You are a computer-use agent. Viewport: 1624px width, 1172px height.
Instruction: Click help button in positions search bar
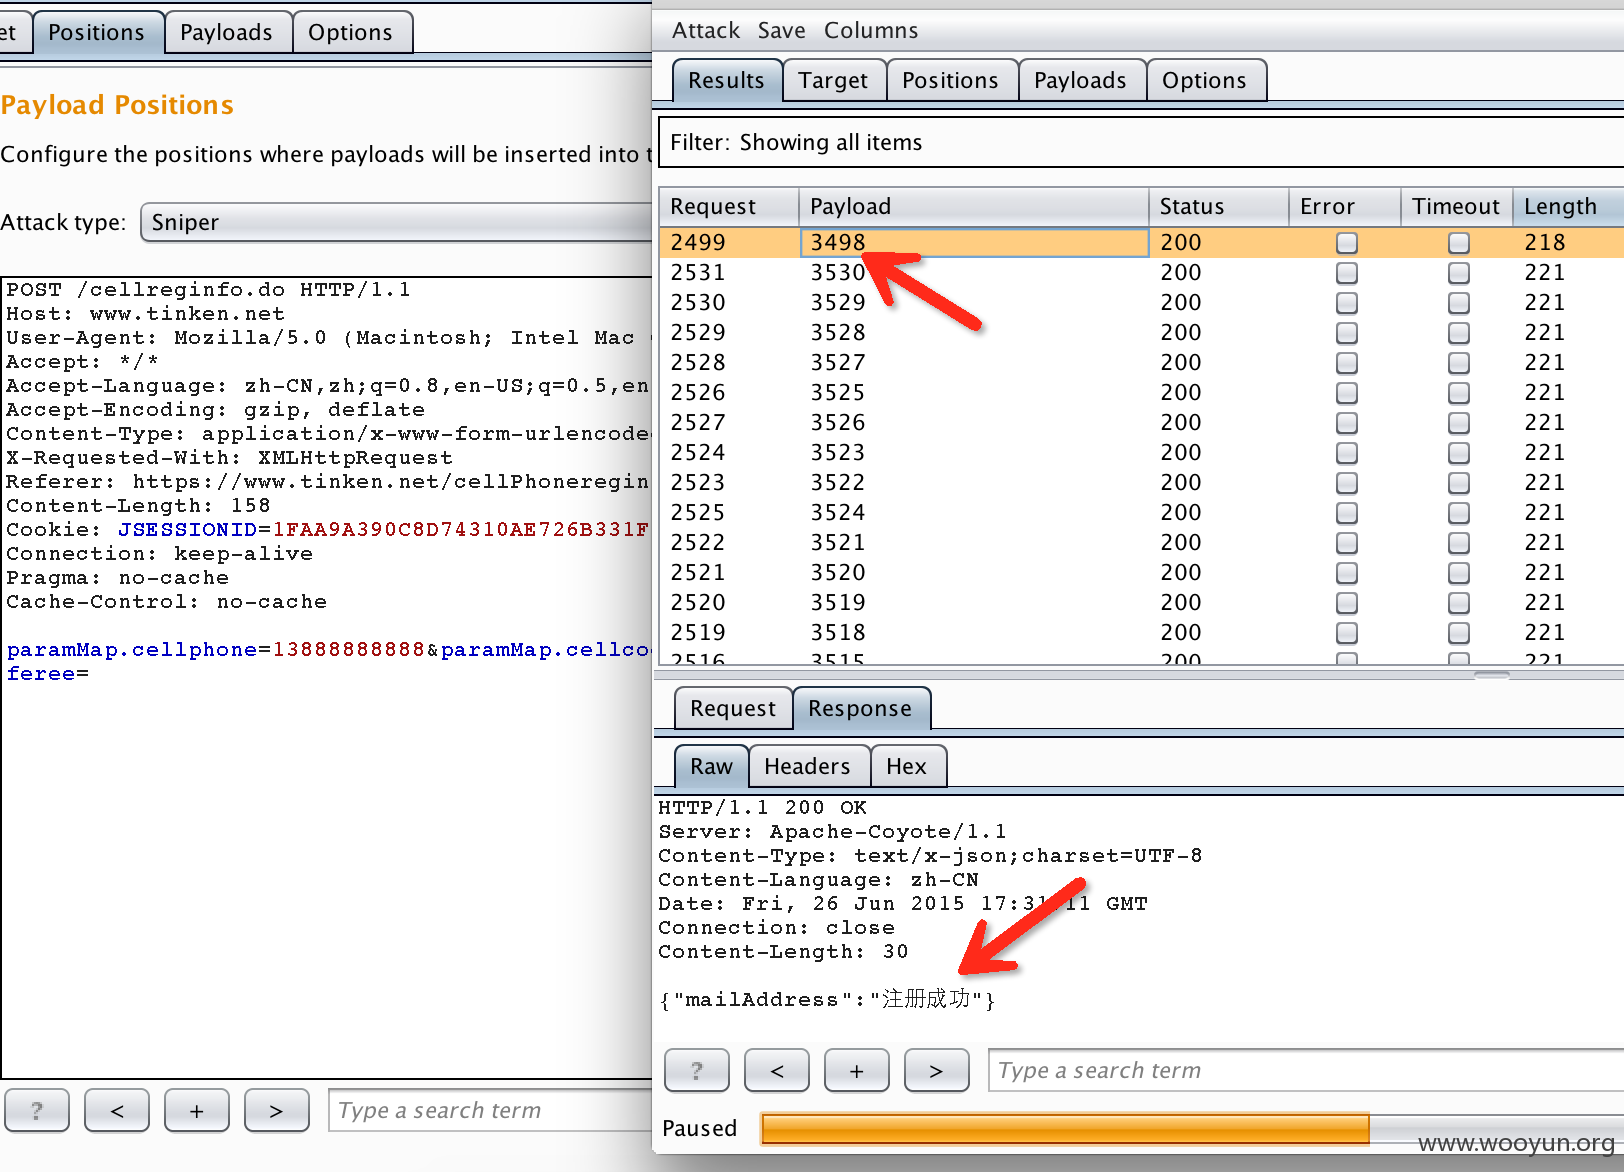pyautogui.click(x=37, y=1111)
